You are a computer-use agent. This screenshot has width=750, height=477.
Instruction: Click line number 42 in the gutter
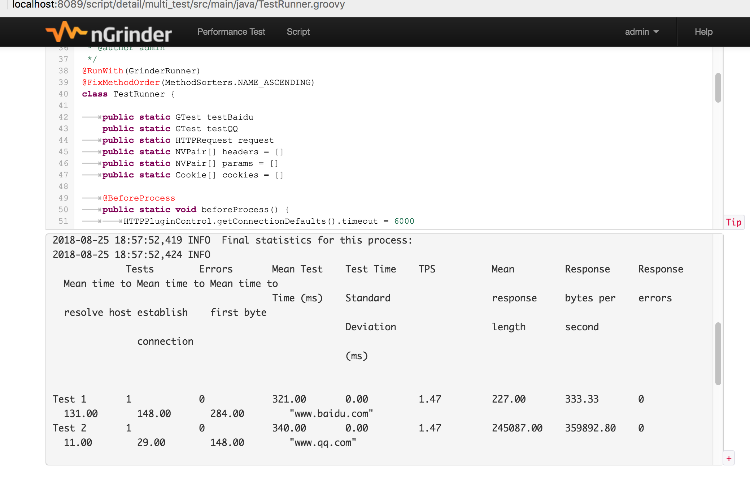pyautogui.click(x=62, y=117)
